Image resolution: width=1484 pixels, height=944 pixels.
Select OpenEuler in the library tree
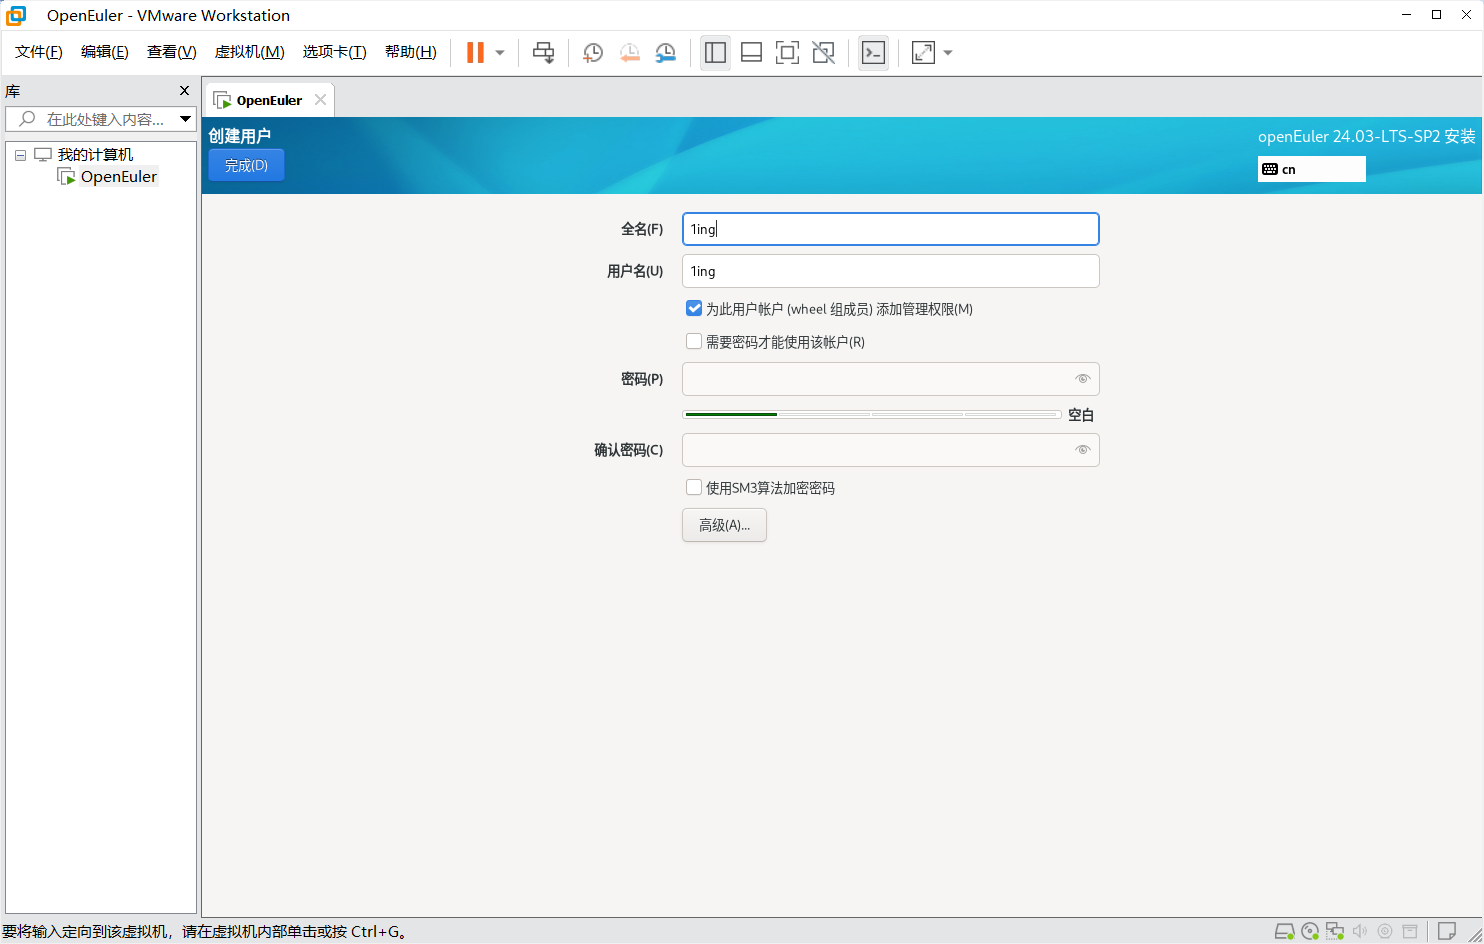coord(118,177)
